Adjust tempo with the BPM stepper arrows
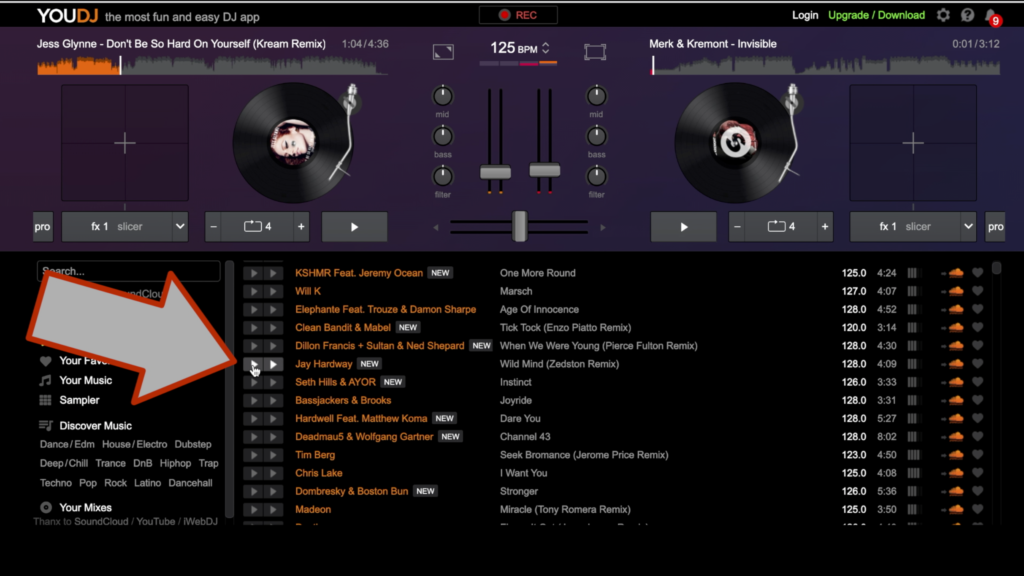 (546, 48)
